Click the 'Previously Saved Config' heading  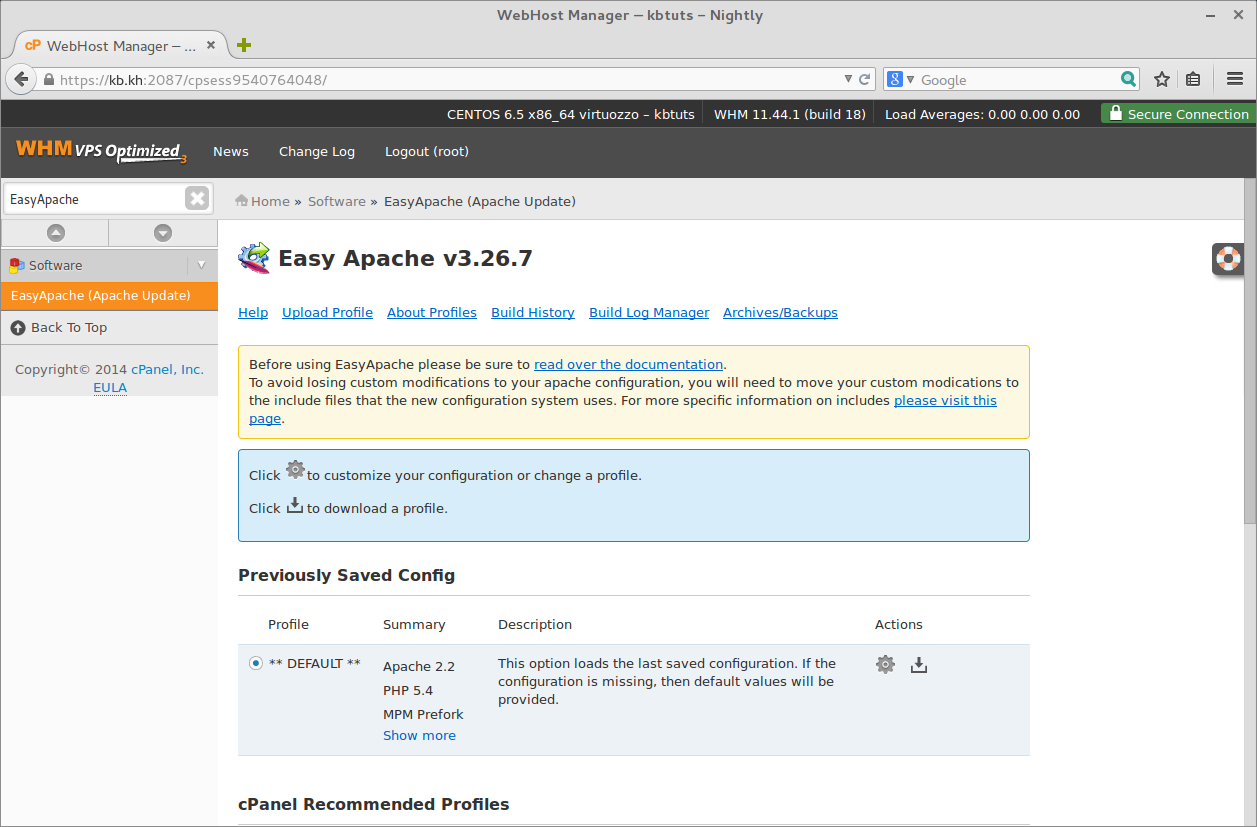point(346,575)
